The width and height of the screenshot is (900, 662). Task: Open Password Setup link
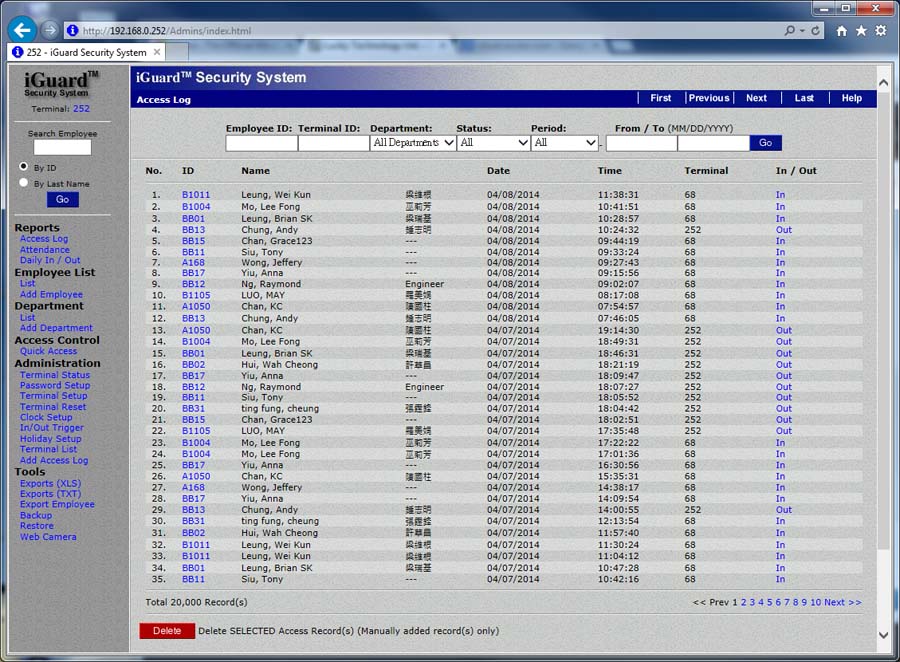pyautogui.click(x=55, y=385)
